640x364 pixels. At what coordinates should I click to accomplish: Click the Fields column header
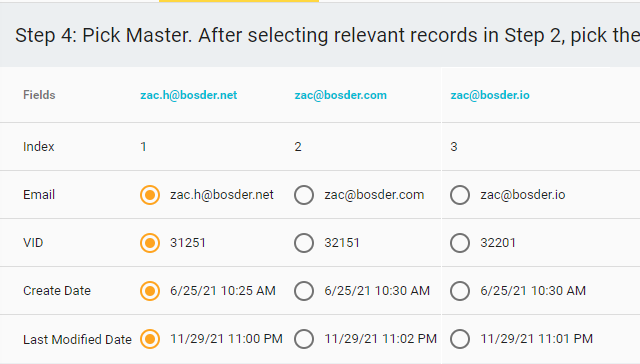coord(39,95)
